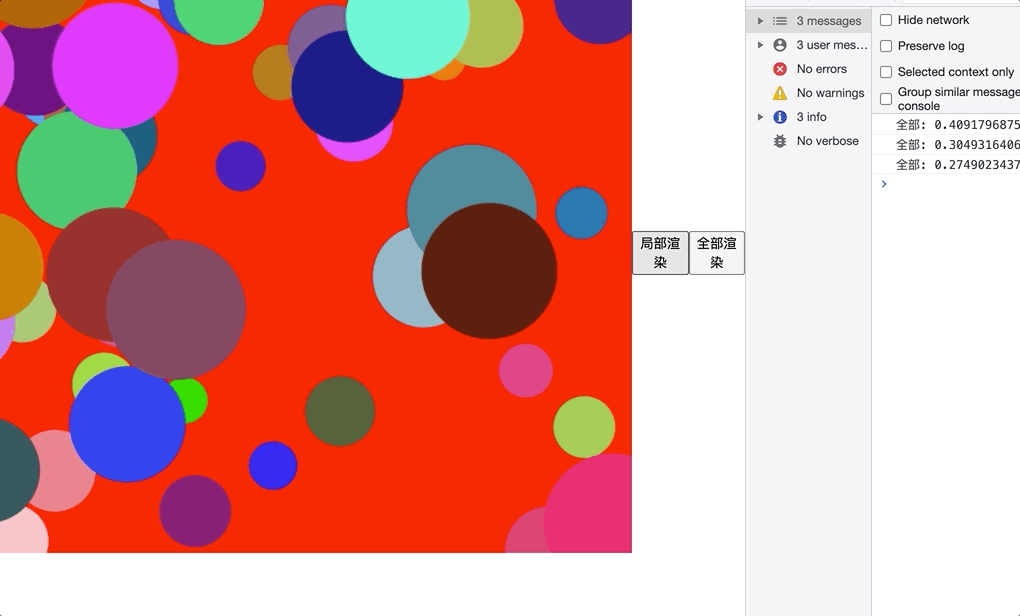Focus the console prompt chevron
Viewport: 1020px width, 616px height.
[x=884, y=184]
